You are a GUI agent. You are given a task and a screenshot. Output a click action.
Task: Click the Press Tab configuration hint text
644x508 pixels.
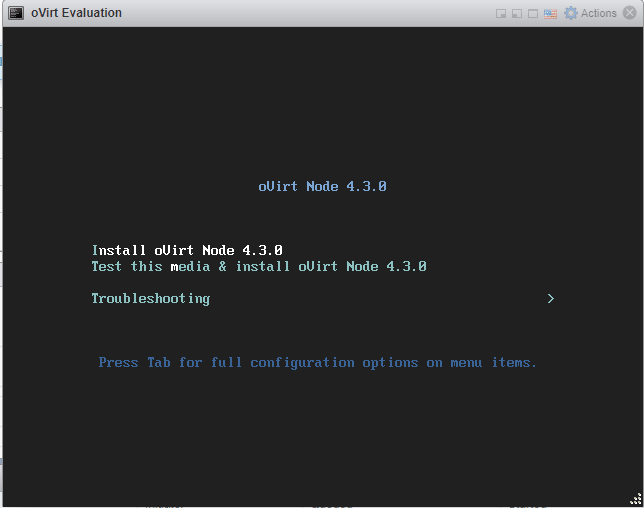pyautogui.click(x=317, y=363)
